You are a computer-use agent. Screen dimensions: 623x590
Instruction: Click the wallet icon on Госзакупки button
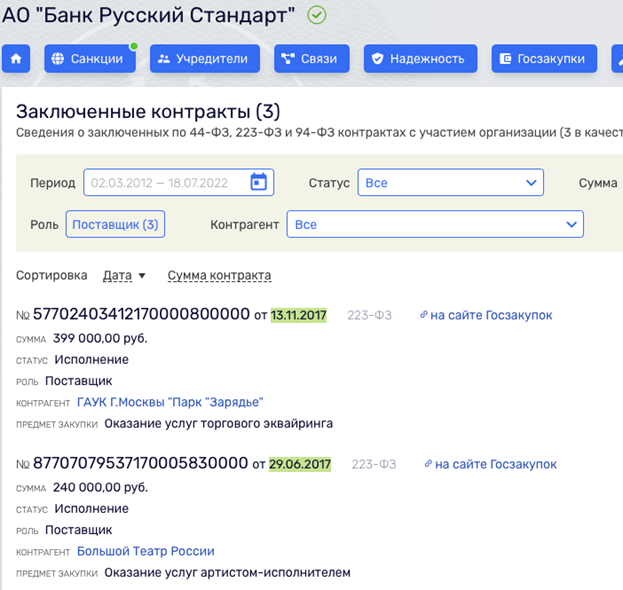pyautogui.click(x=505, y=59)
